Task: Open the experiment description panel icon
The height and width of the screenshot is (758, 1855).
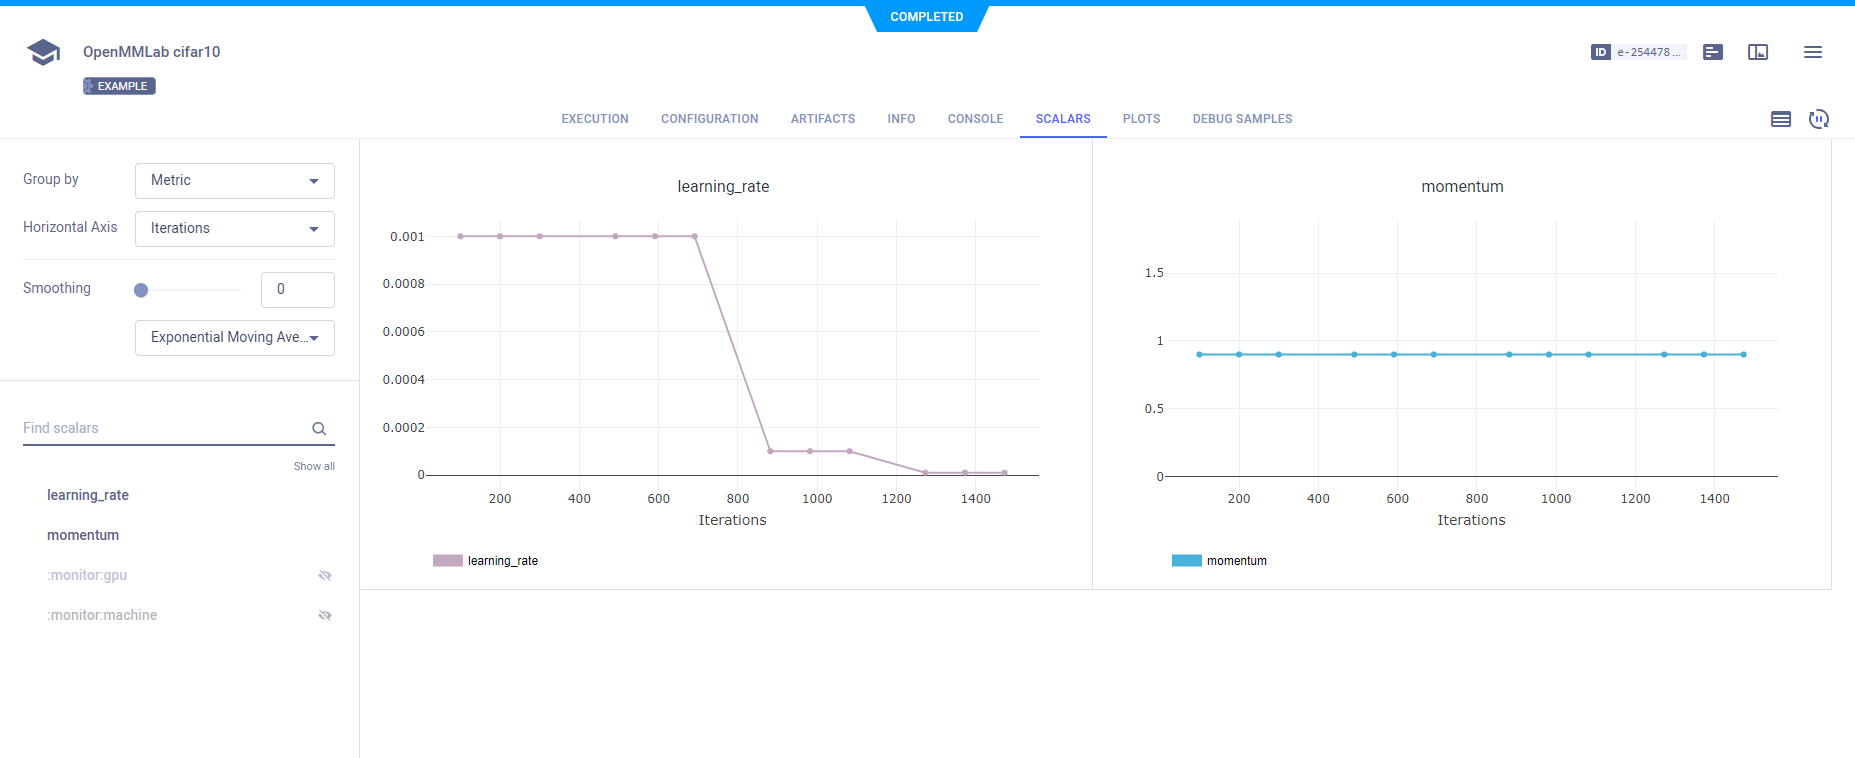Action: pyautogui.click(x=1713, y=52)
